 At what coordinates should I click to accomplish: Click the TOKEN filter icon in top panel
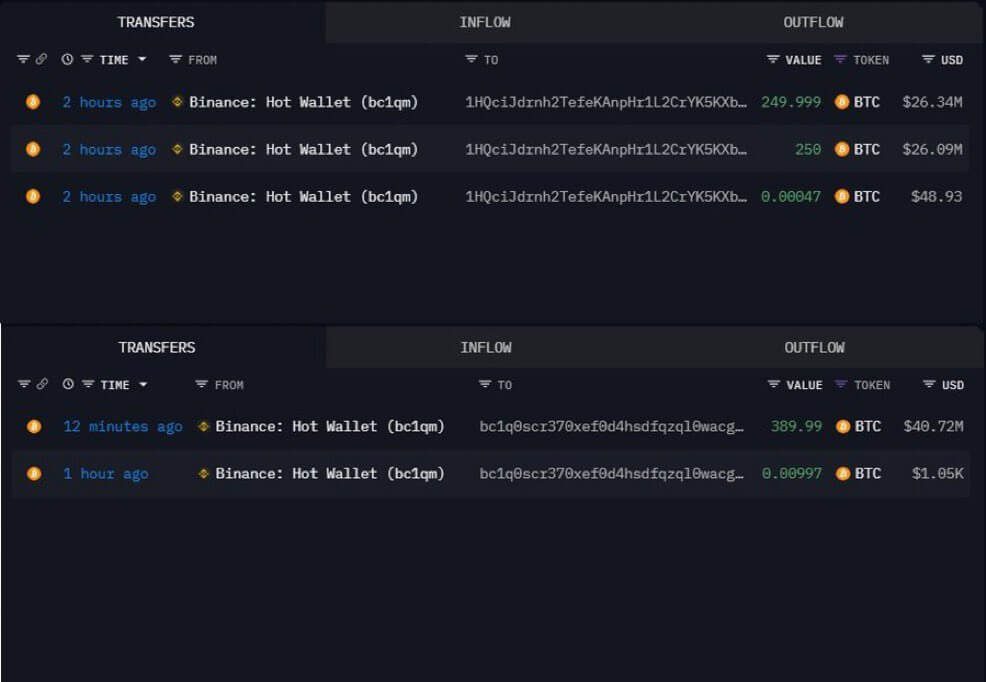[x=840, y=59]
